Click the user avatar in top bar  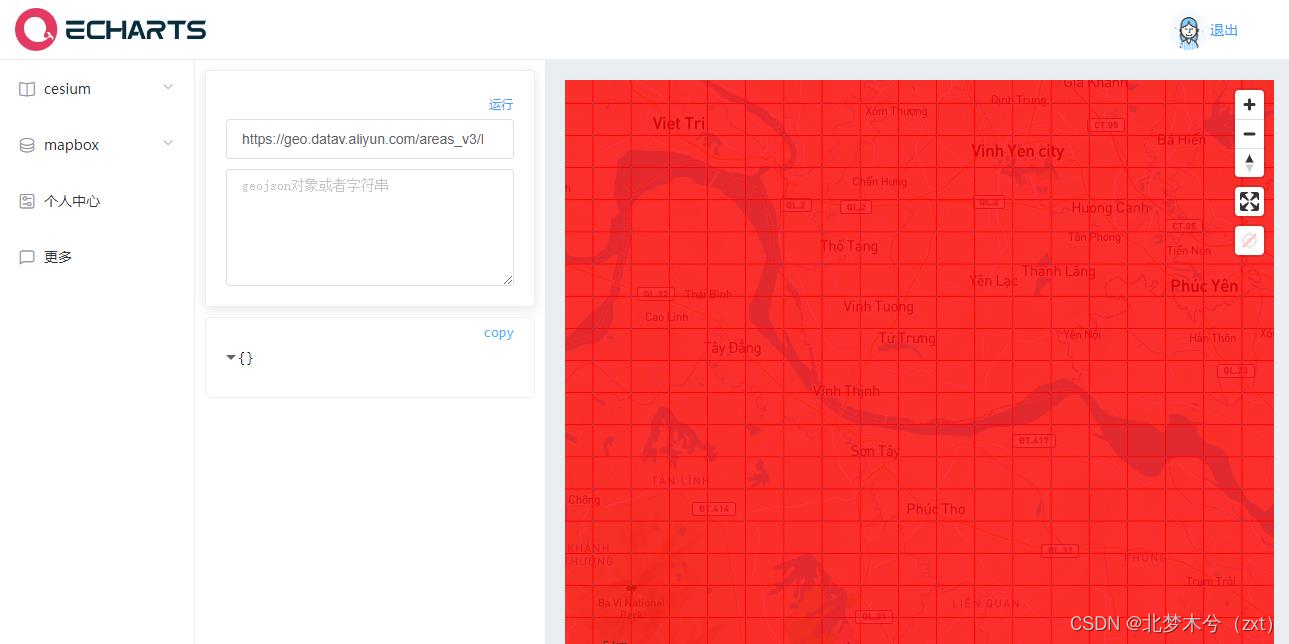coord(1188,31)
